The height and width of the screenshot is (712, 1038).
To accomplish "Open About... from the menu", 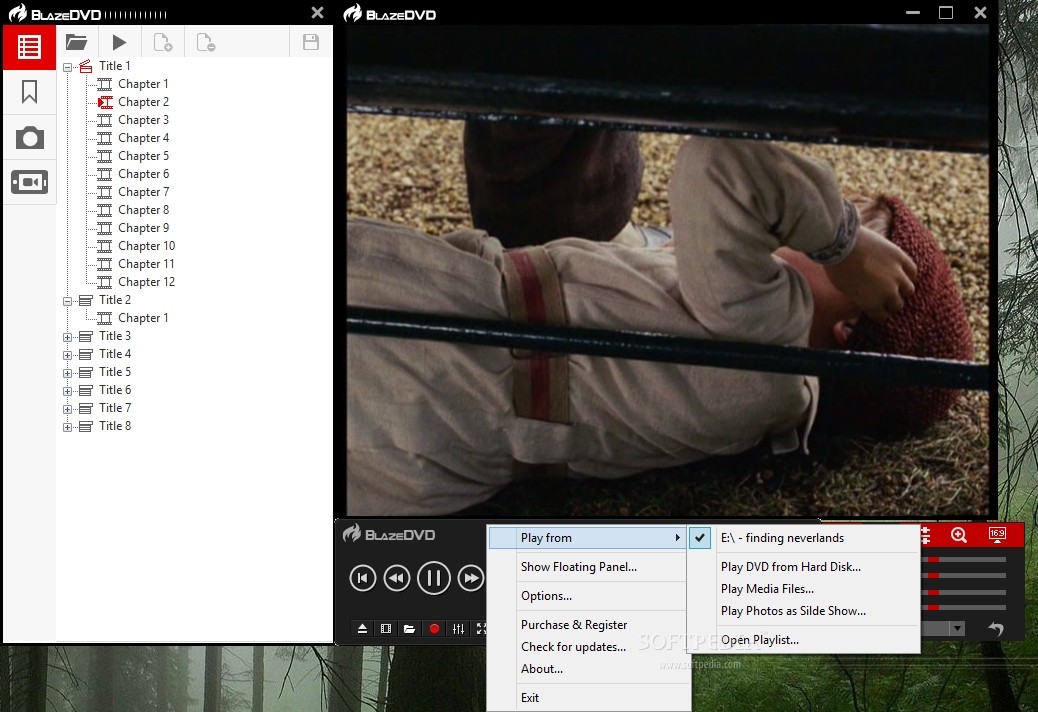I will (587, 669).
